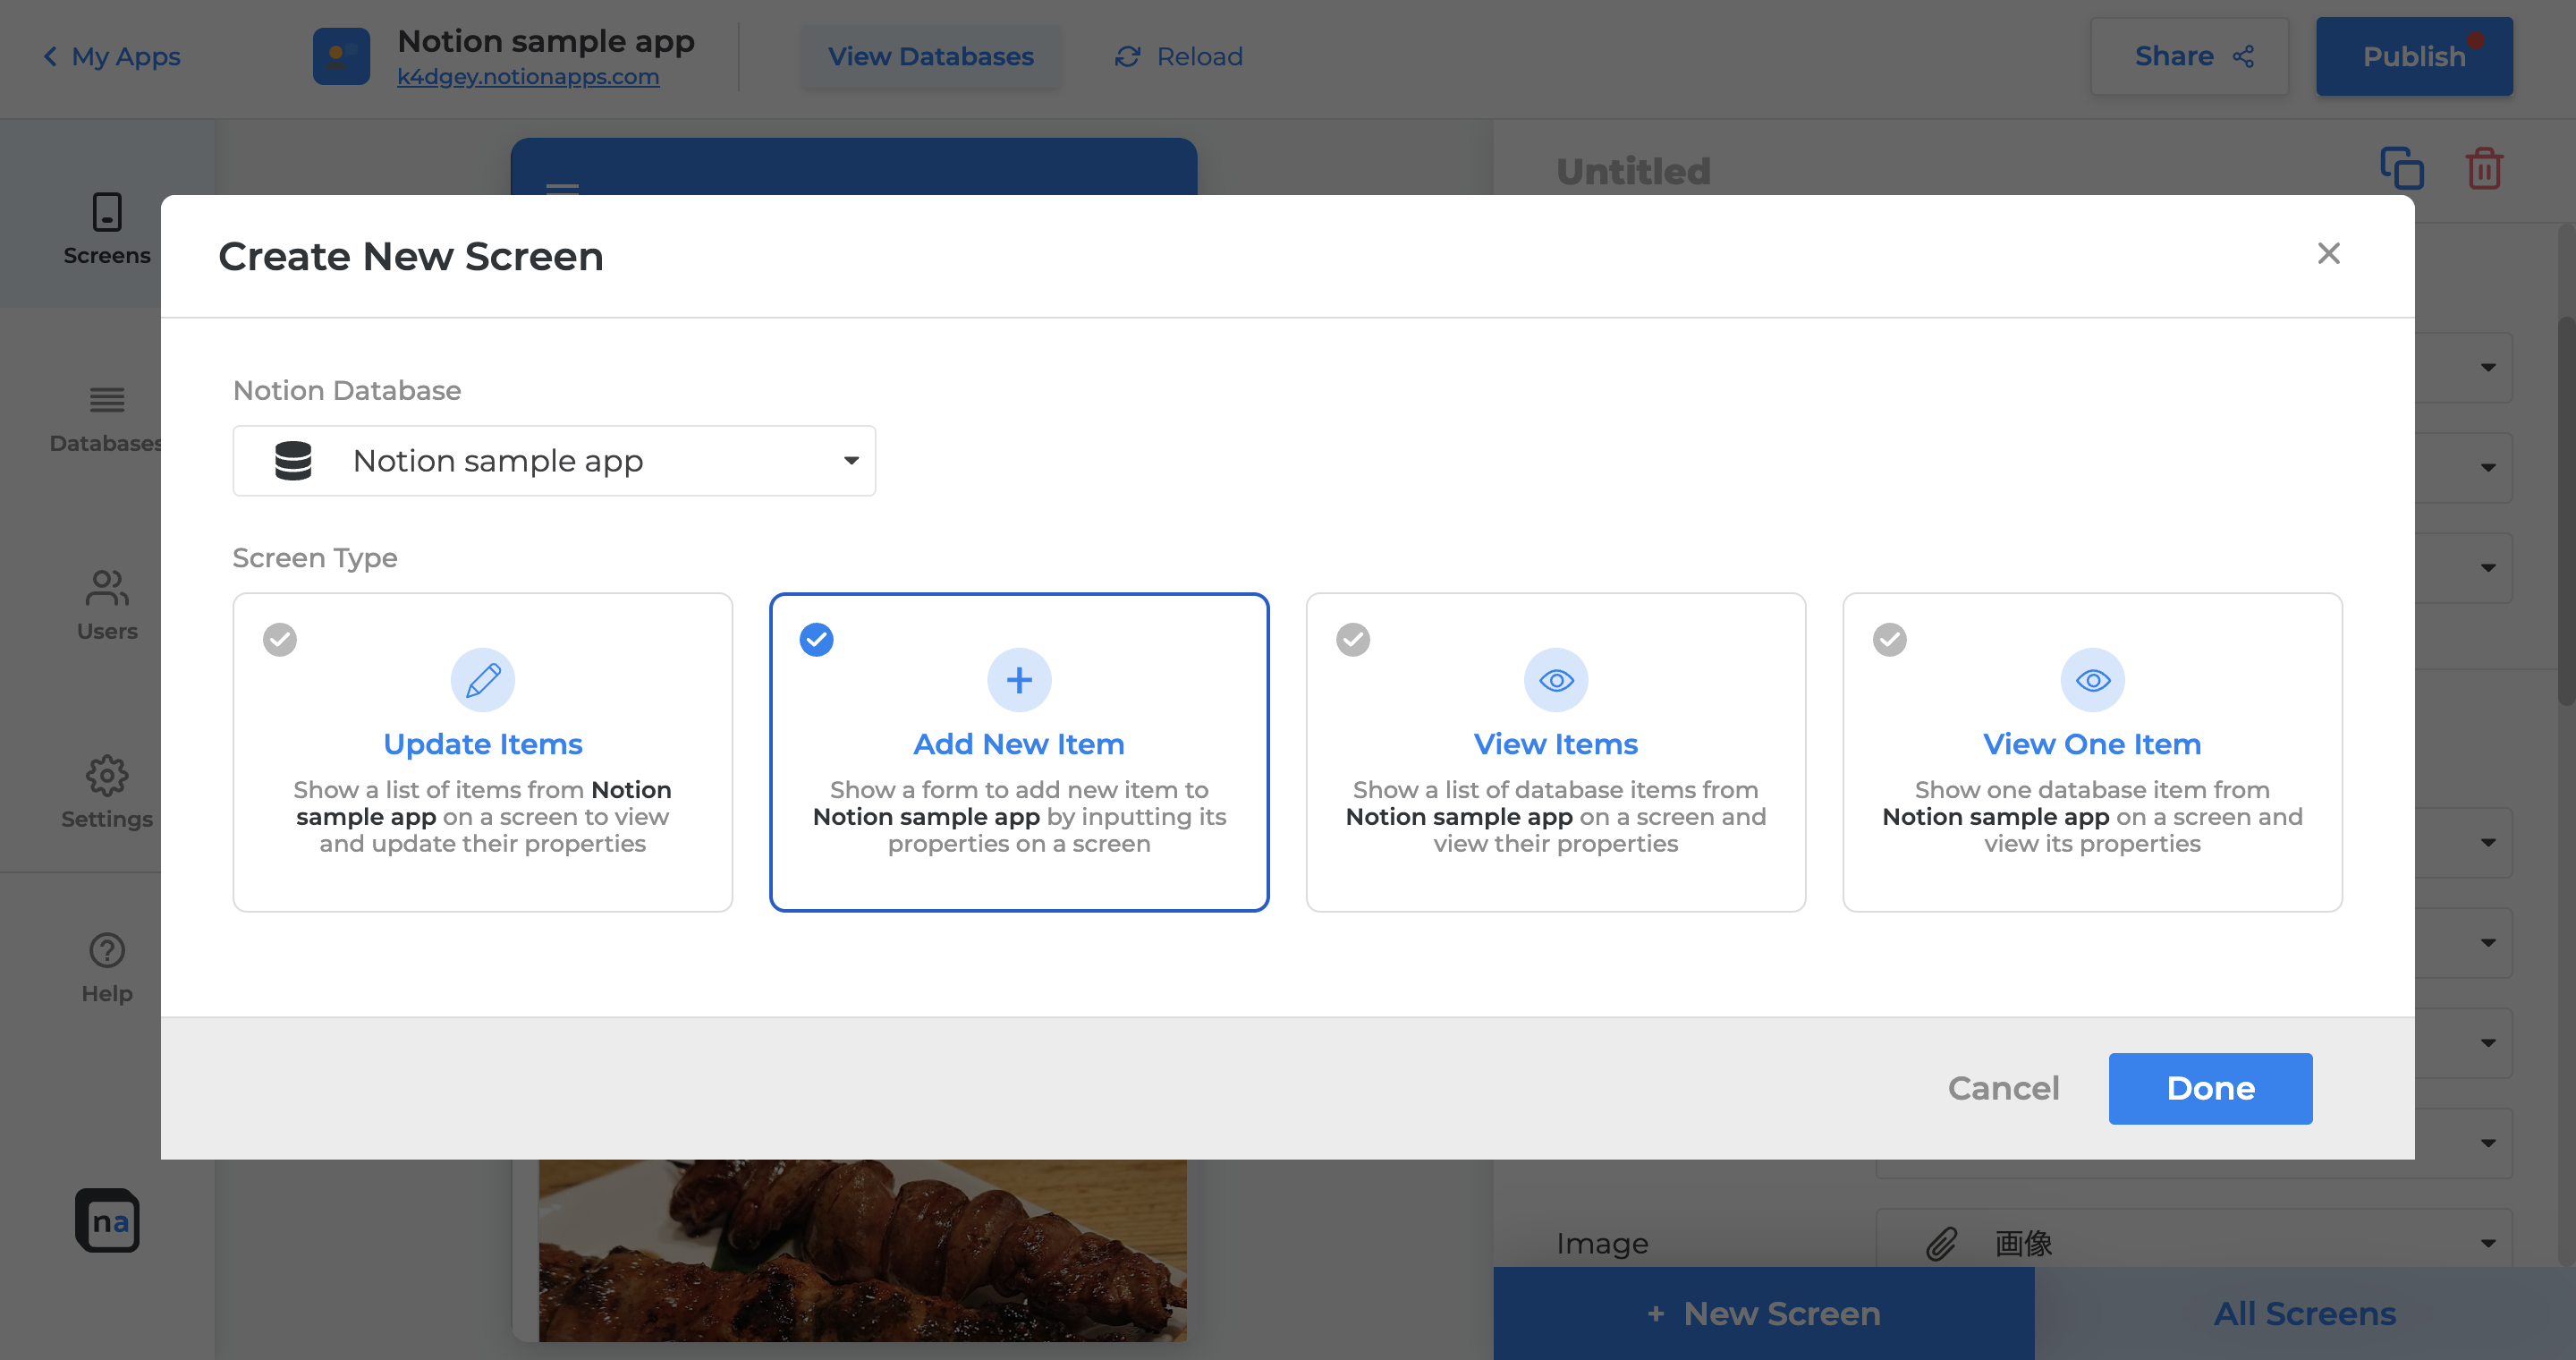The image size is (2576, 1360).
Task: Open the Help question mark icon
Action: 107,951
